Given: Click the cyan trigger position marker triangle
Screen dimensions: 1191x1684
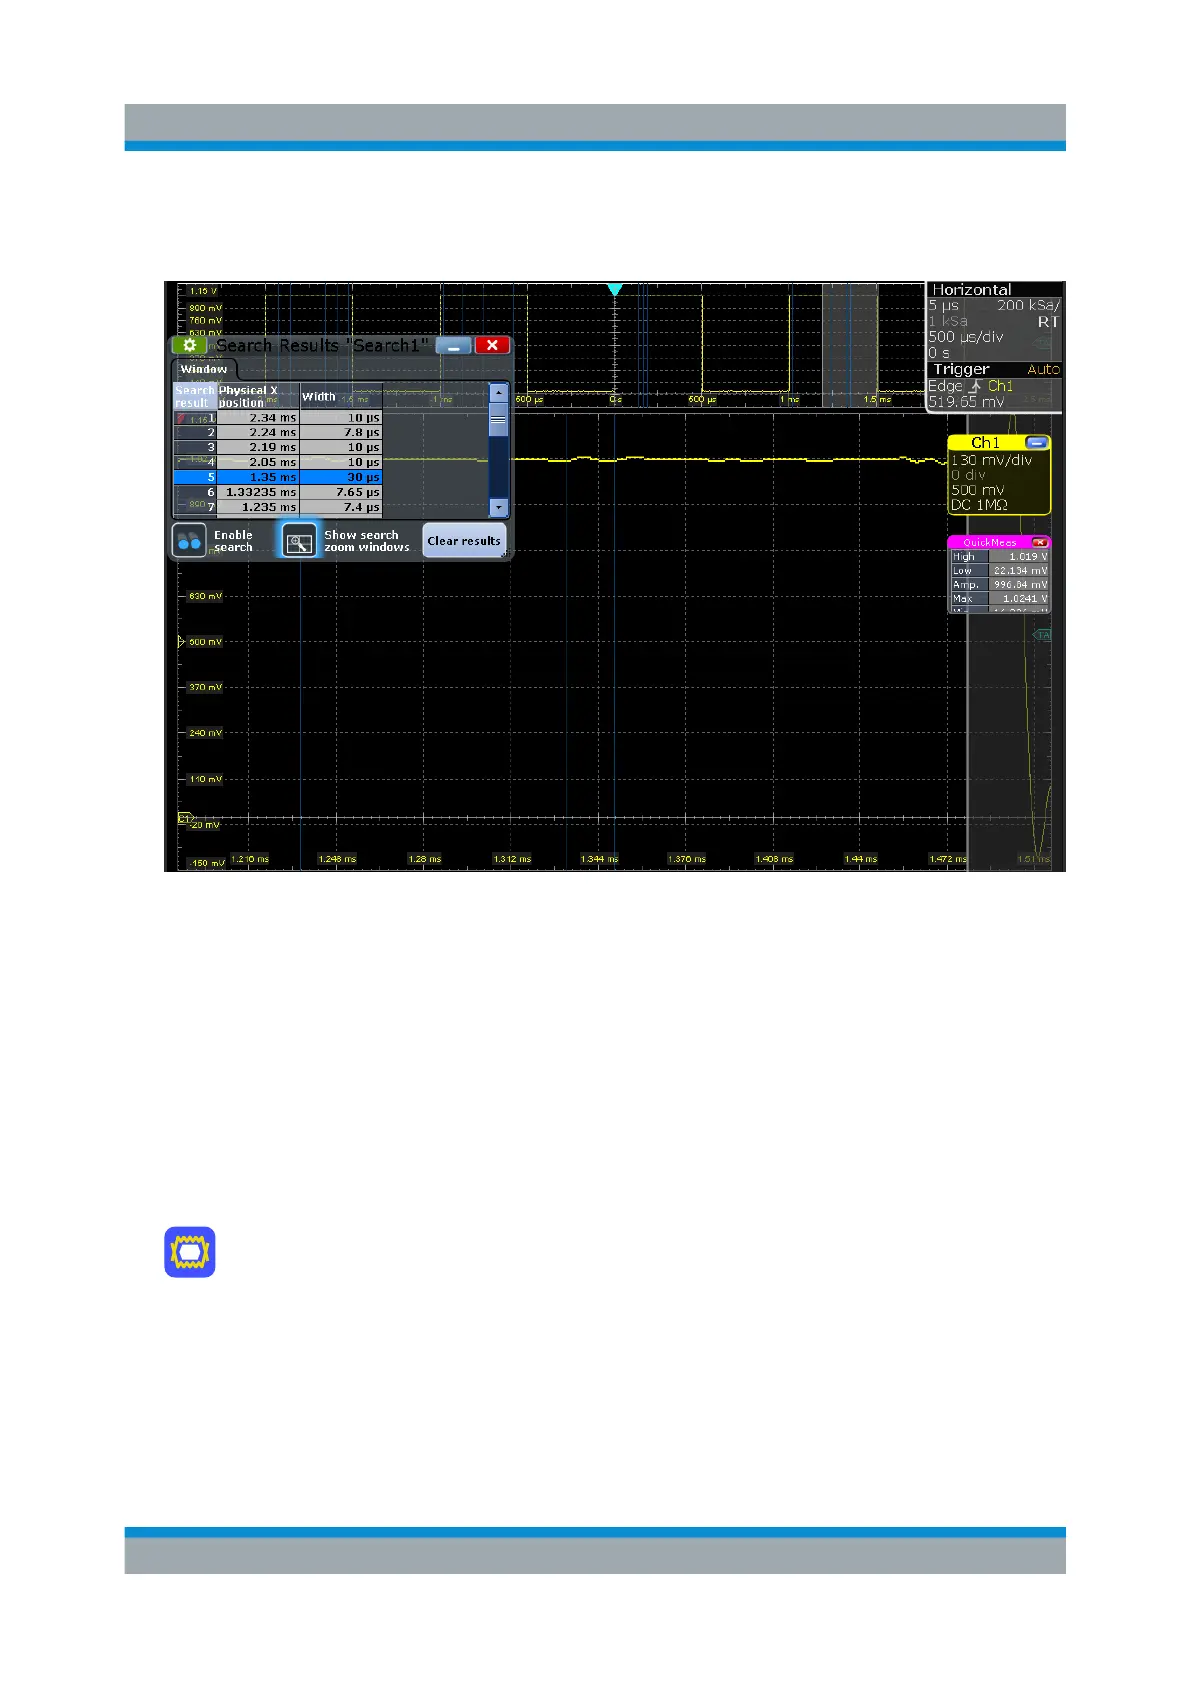Looking at the screenshot, I should [615, 290].
